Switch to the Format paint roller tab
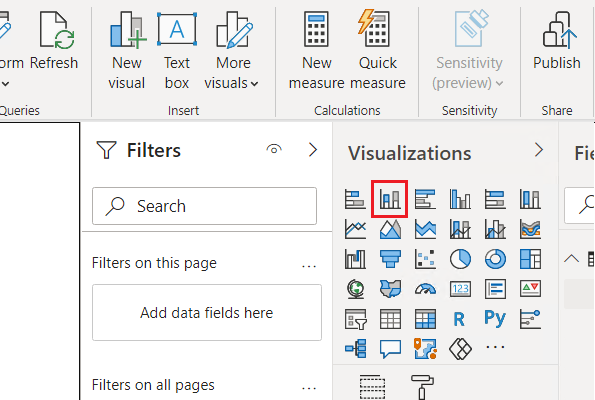Screen dimensions: 595x400 point(422,387)
